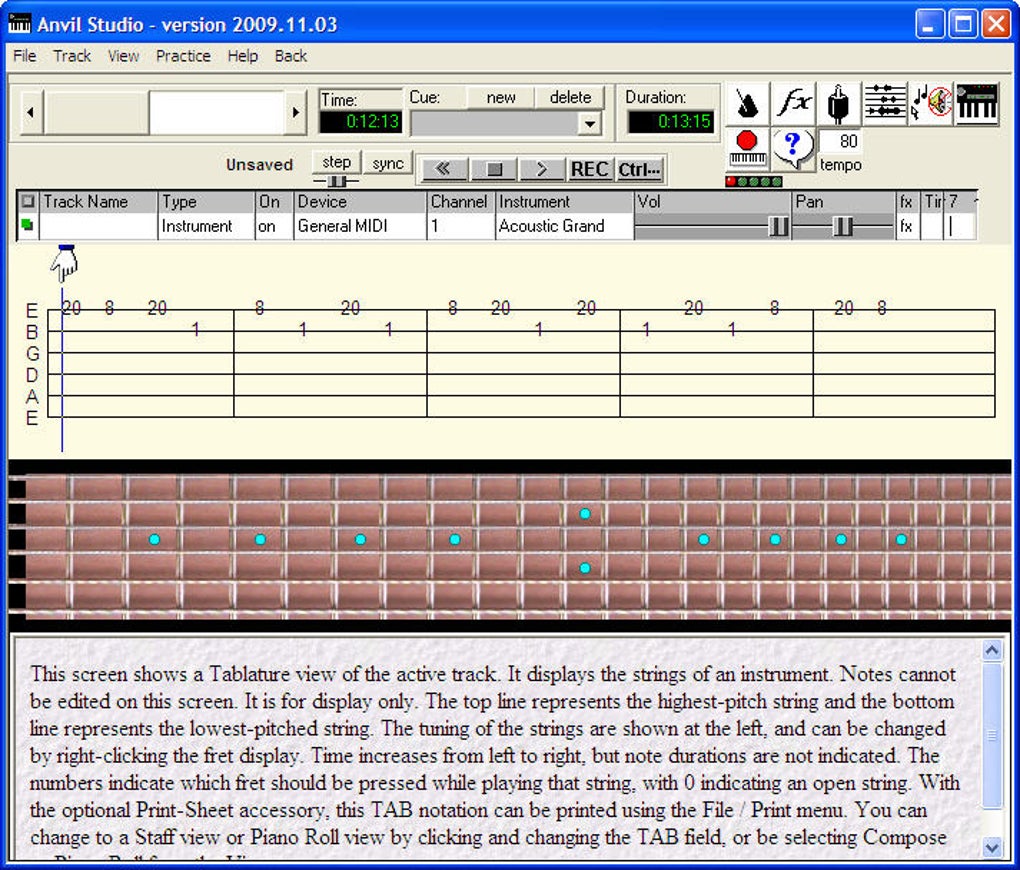Click the track list header square icon
Image resolution: width=1020 pixels, height=870 pixels.
pyautogui.click(x=28, y=201)
